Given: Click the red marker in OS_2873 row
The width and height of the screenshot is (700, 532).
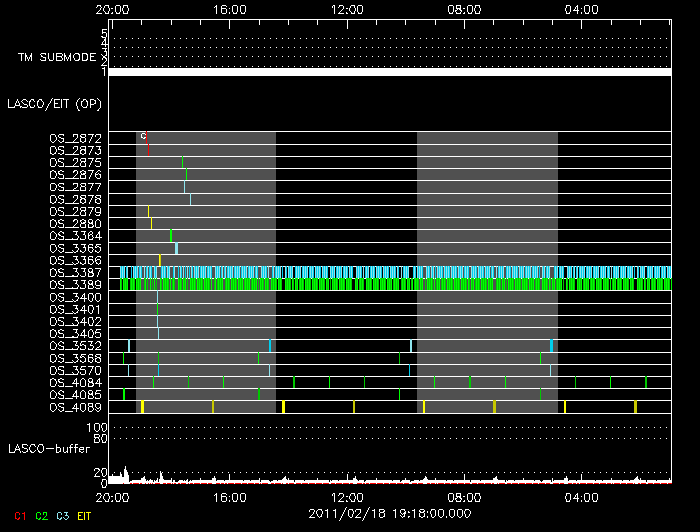Looking at the screenshot, I should pos(148,150).
